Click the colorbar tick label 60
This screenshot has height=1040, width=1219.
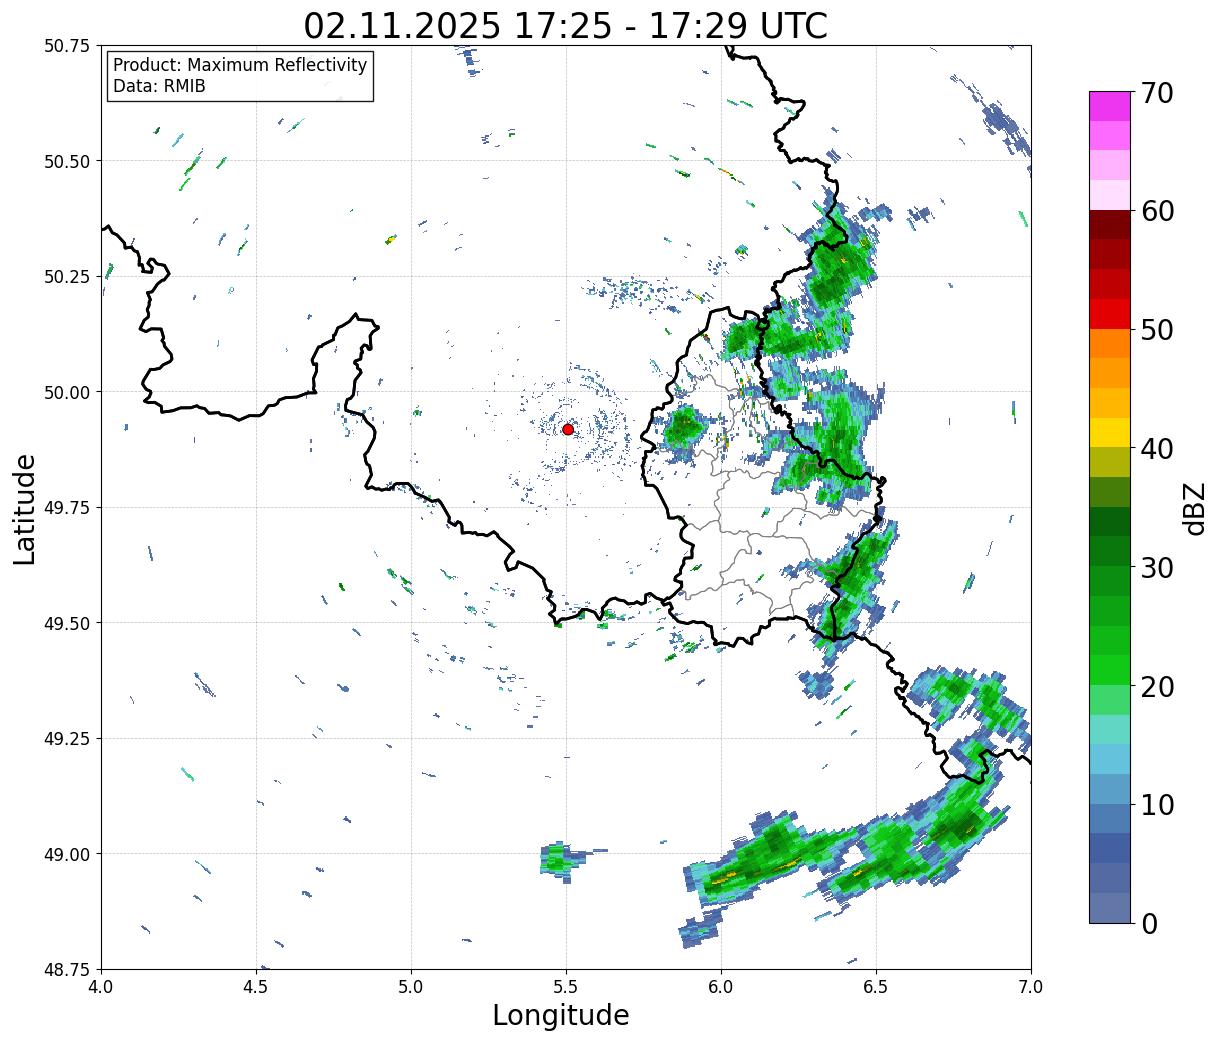click(x=1157, y=211)
